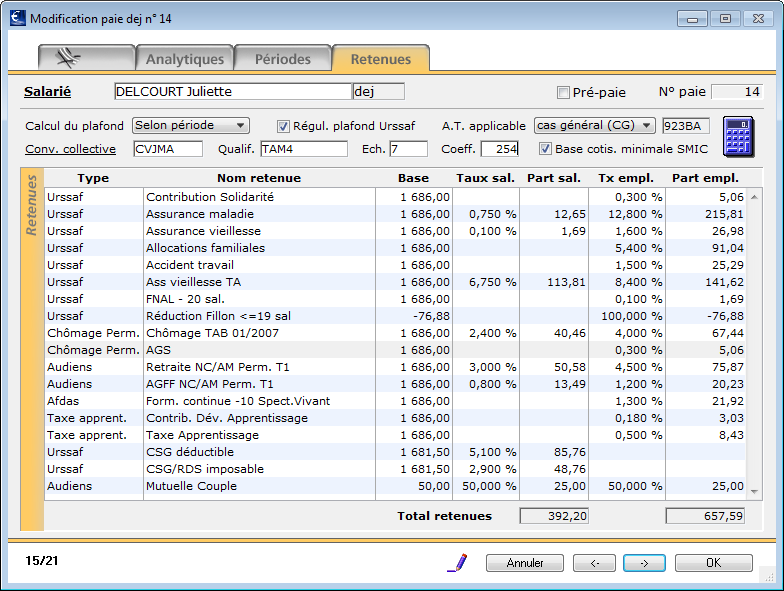Confirm with the OK button
This screenshot has width=784, height=591.
tap(714, 563)
